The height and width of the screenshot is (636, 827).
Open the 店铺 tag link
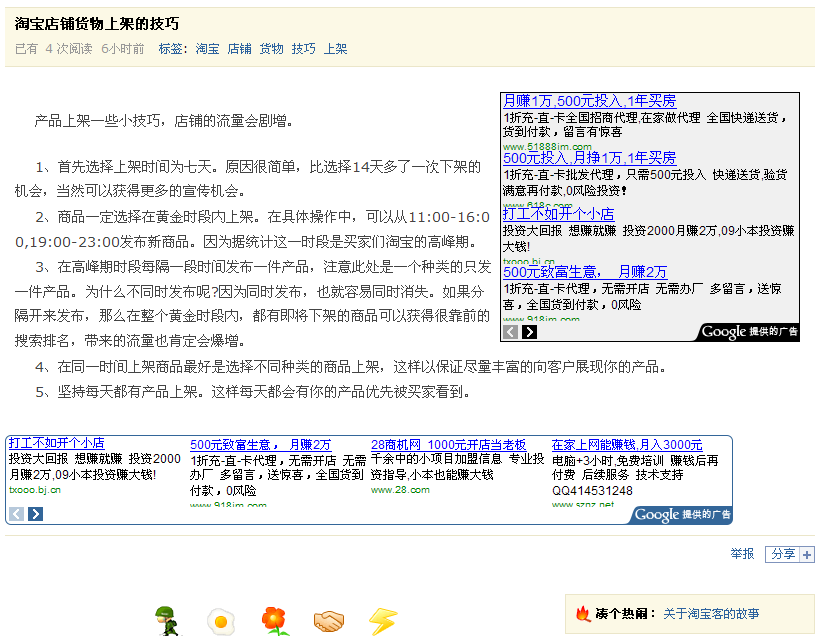pyautogui.click(x=239, y=49)
